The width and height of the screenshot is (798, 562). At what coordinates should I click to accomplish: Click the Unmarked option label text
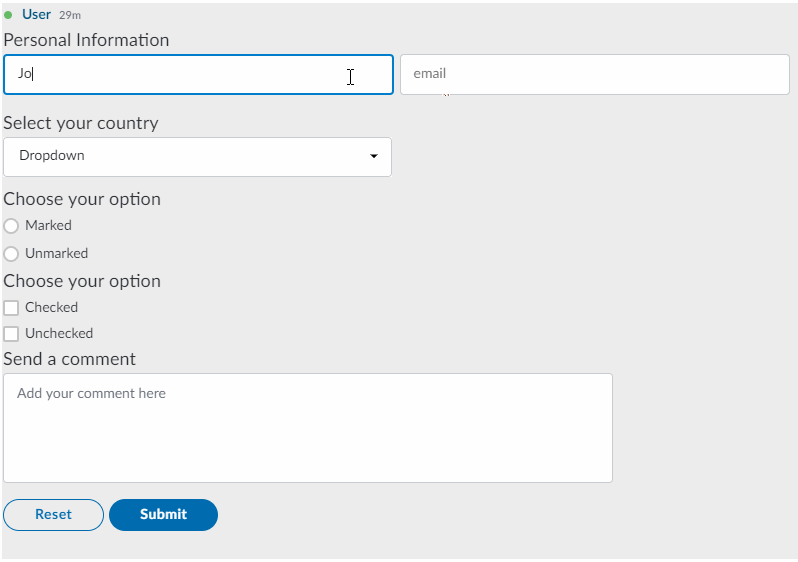click(x=56, y=254)
